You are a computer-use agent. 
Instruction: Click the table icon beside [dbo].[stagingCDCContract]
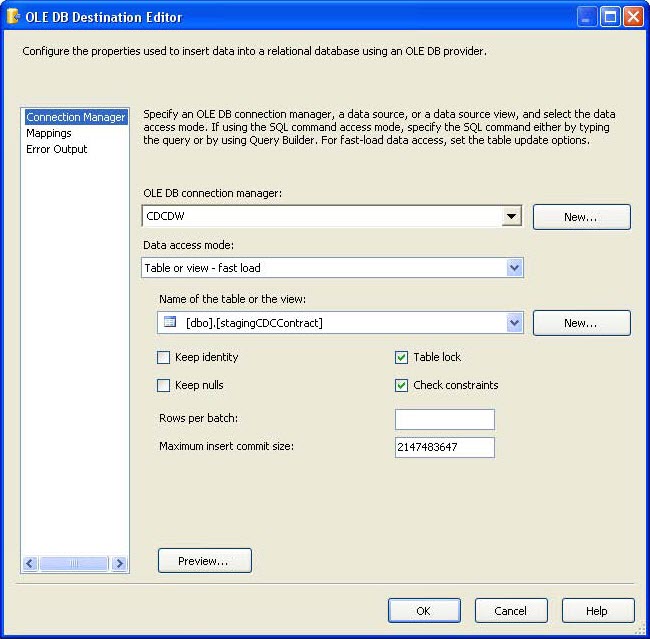point(170,322)
